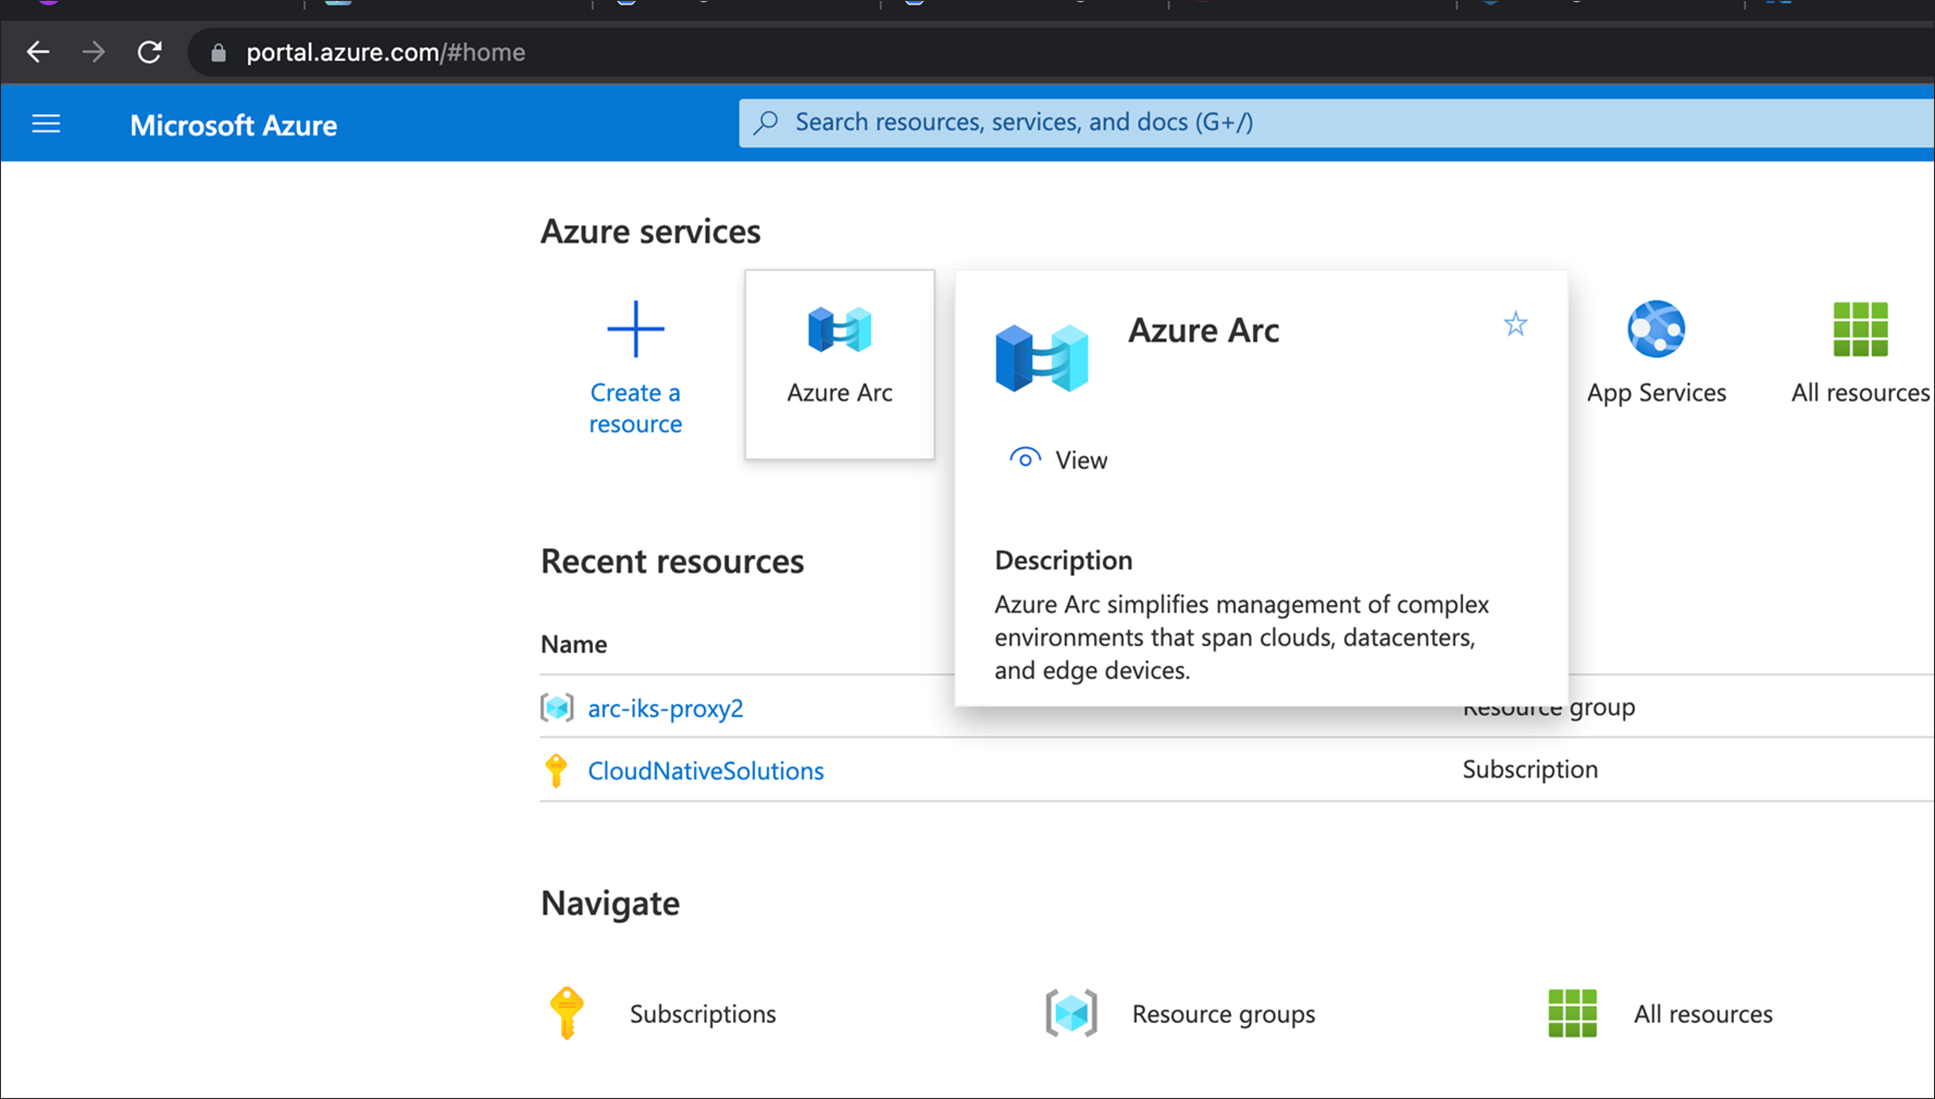
Task: Select Microsoft Azure home title
Action: tap(233, 125)
